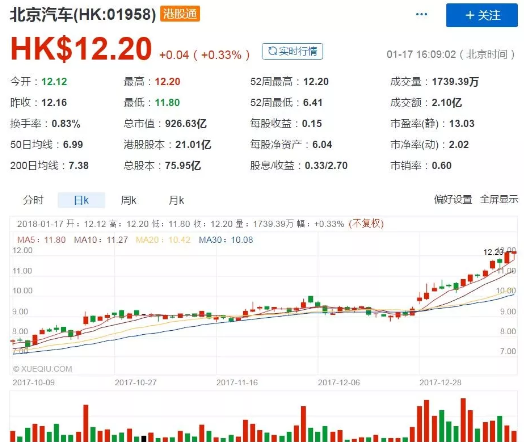Screen dimensions: 524x442
Task: Select the 昨收 value 12.16
Action: 54,103
